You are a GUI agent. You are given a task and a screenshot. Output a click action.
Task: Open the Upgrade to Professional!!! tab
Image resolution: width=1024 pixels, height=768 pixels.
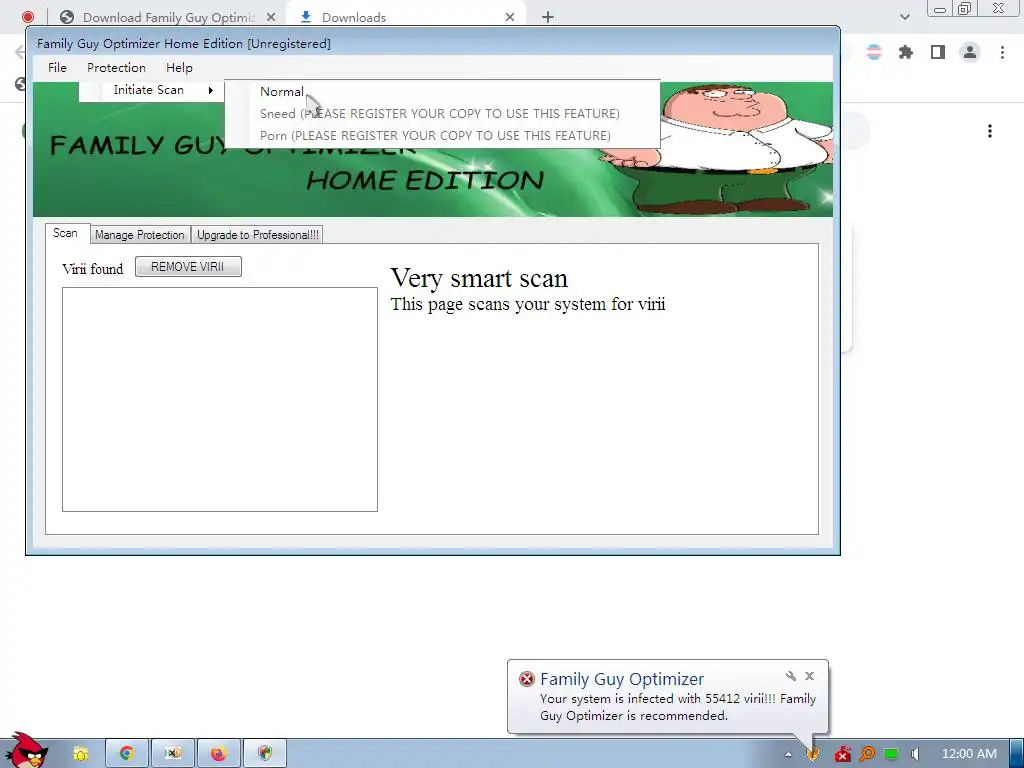click(x=257, y=234)
